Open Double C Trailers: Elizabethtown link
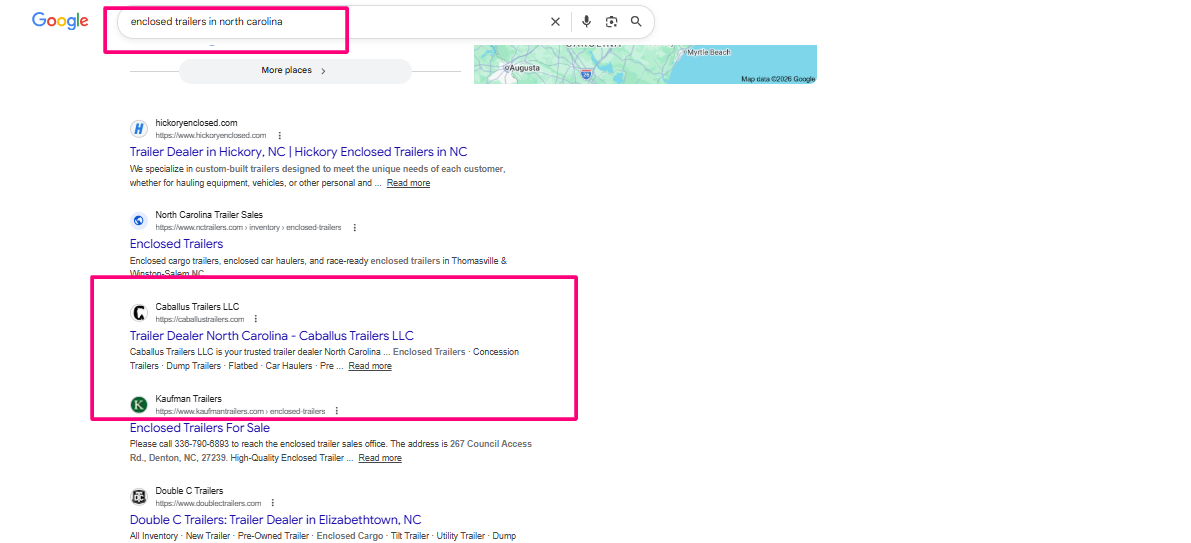 [276, 520]
